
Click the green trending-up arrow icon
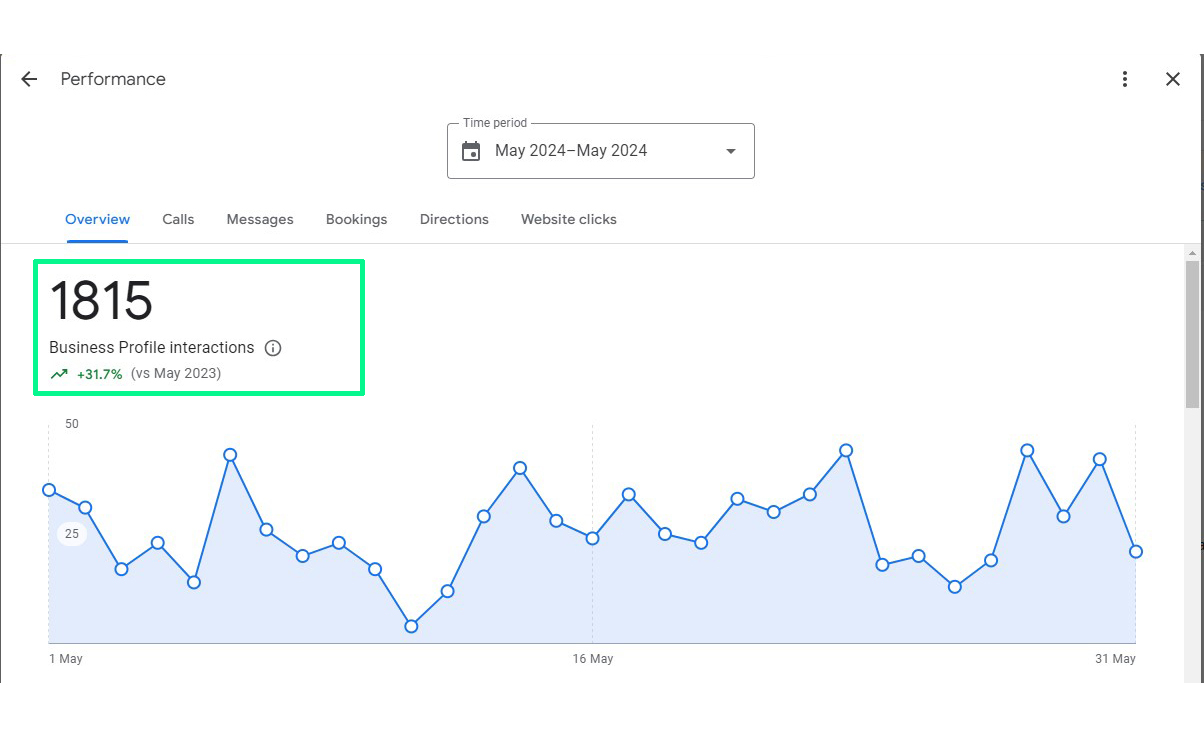59,374
